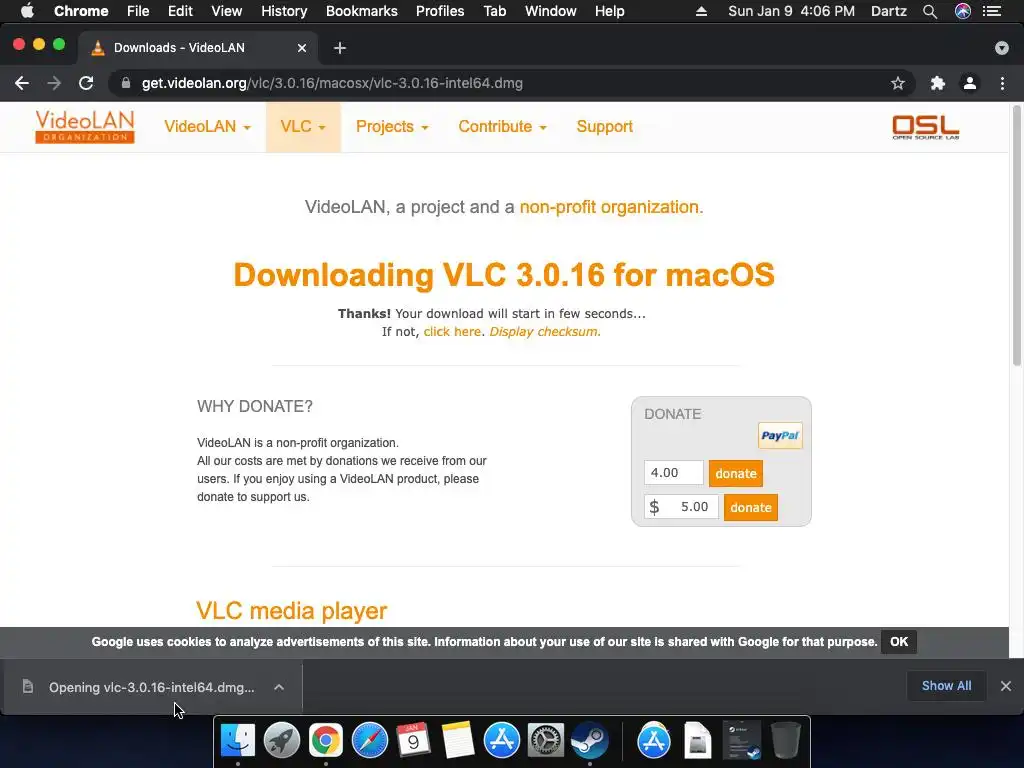Click the Siri icon in the menu bar

coord(963,11)
